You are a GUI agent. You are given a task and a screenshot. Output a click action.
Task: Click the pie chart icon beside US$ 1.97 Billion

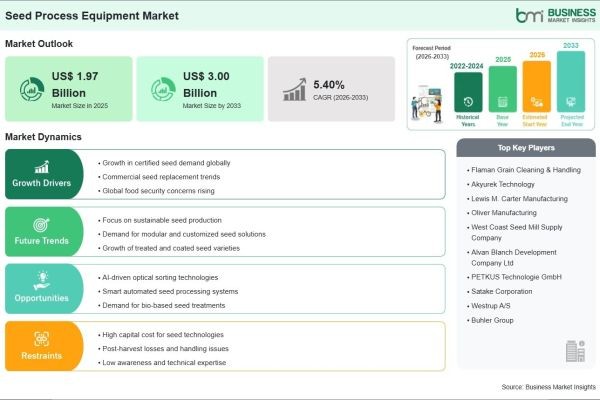pos(32,89)
